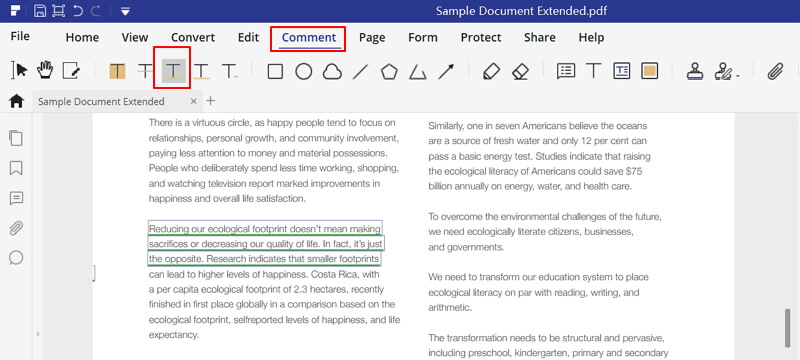Click the line 'Similarly, one in seven Americans'
Screen dimensions: 800x360
pos(538,126)
